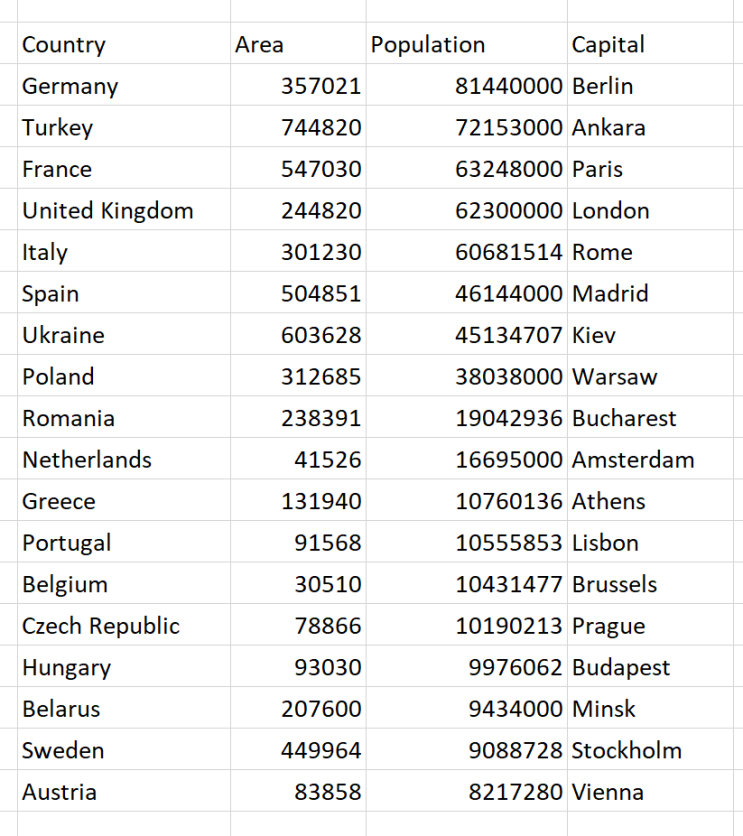Select France's population 63248000
The width and height of the screenshot is (743, 836).
[509, 170]
